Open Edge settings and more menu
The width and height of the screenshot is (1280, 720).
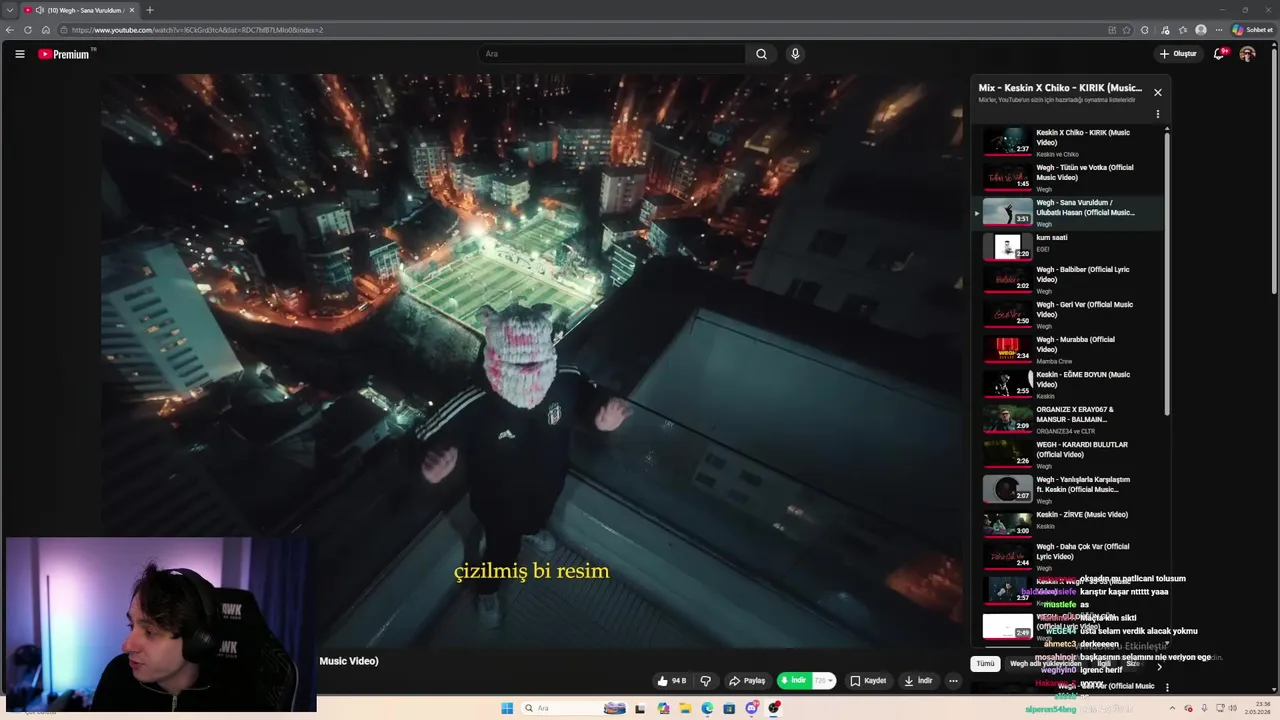1219,30
